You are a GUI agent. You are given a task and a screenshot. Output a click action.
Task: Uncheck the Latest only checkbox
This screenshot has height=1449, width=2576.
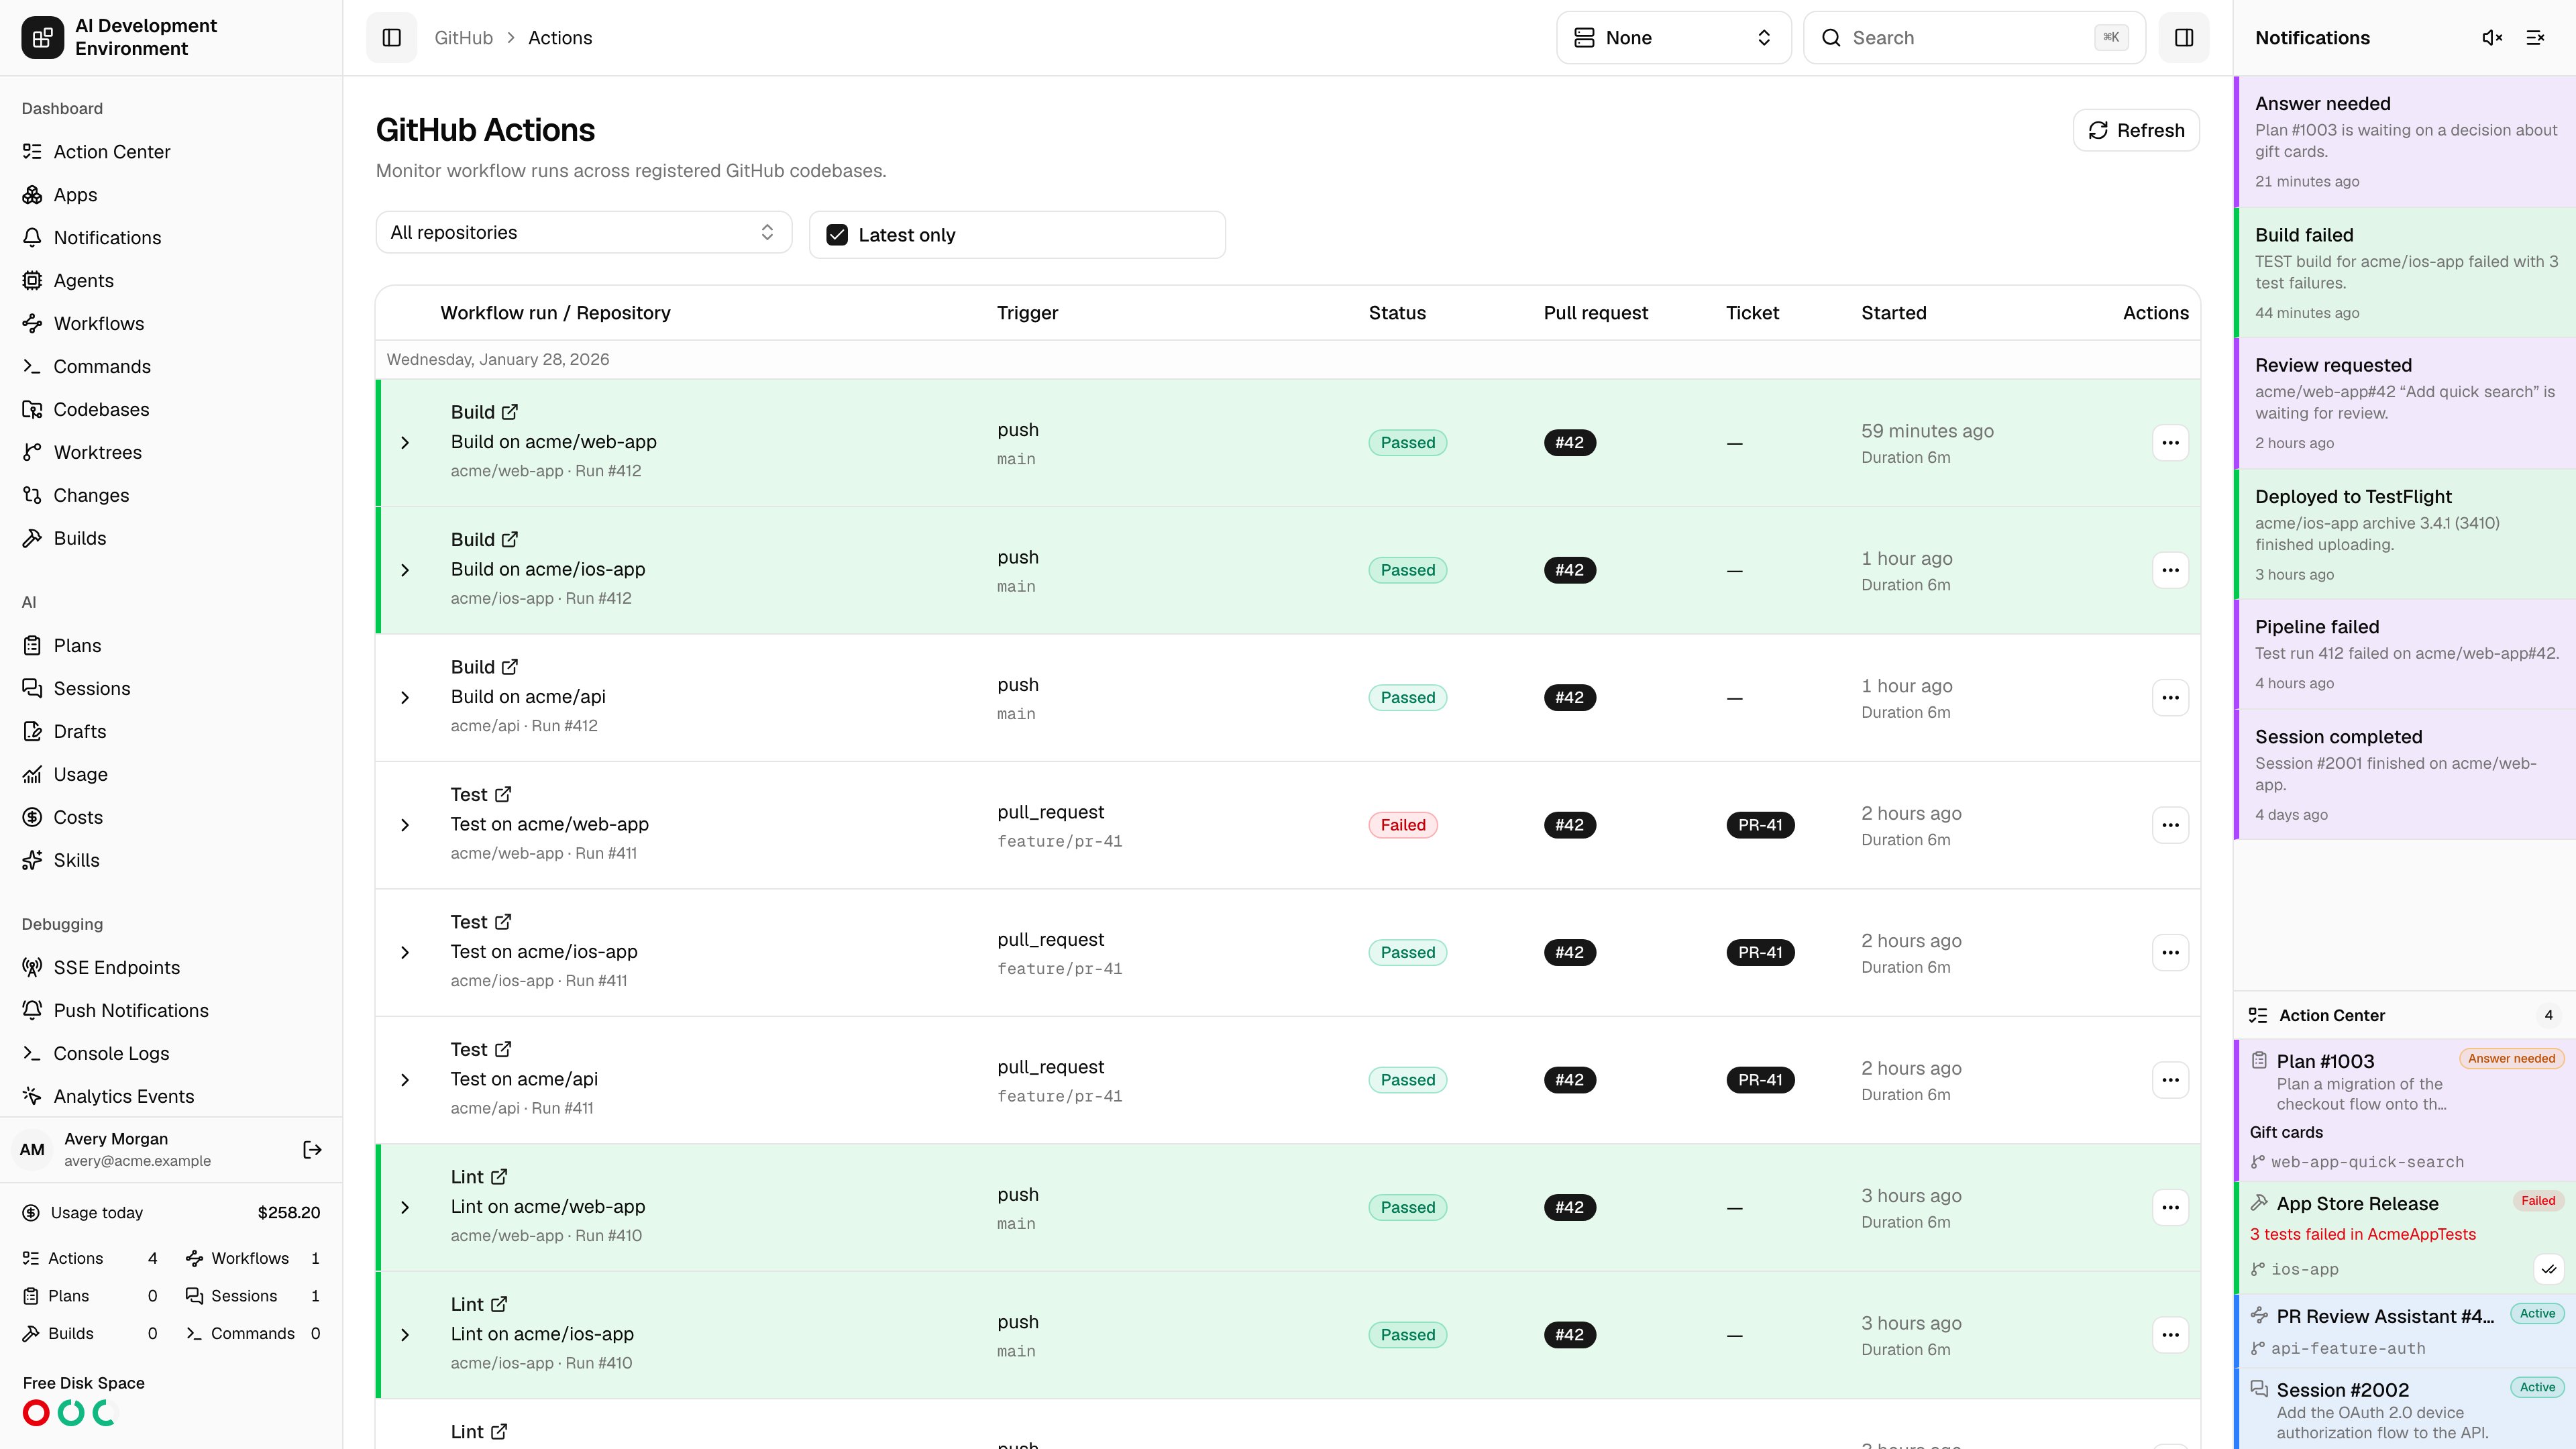(837, 235)
